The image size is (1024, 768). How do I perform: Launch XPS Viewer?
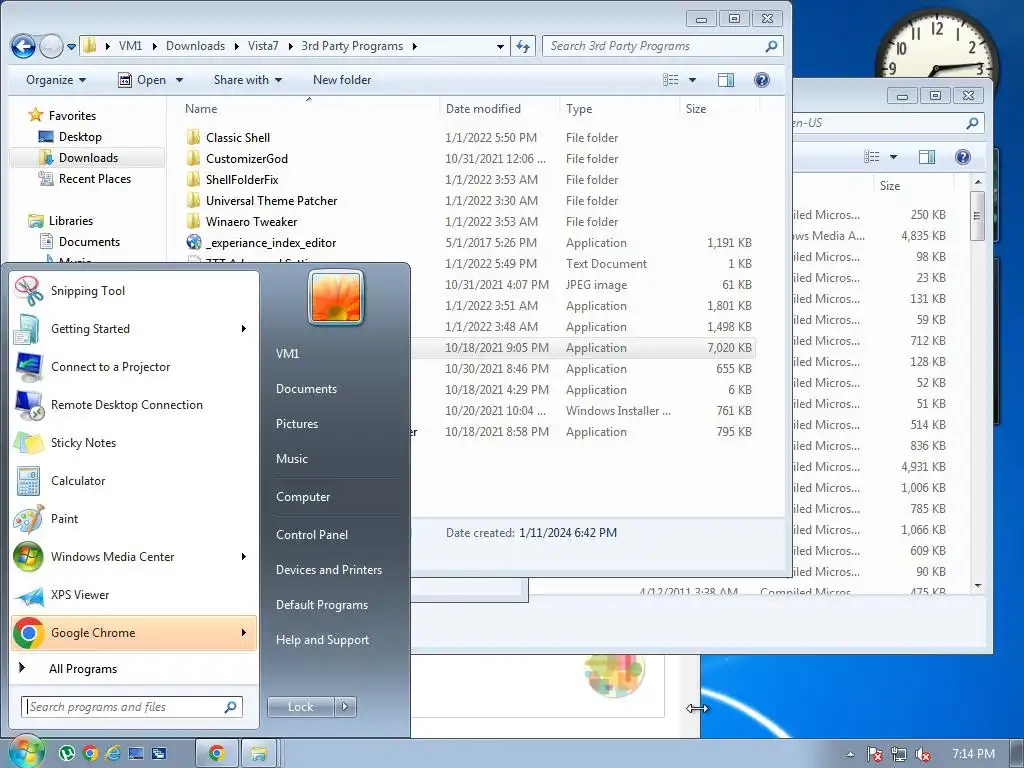point(133,594)
